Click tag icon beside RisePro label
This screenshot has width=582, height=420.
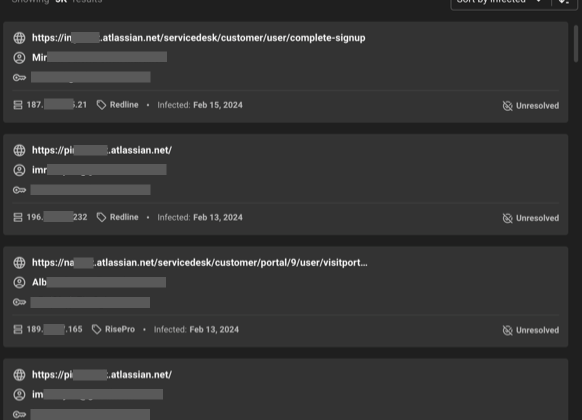click(97, 329)
